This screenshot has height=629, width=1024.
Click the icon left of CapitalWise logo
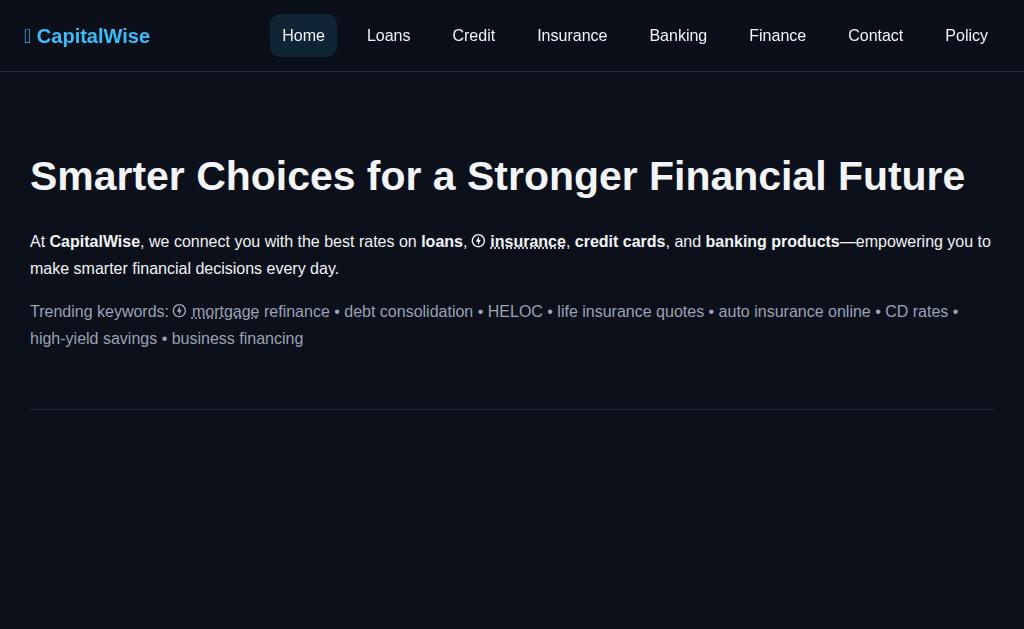[28, 37]
